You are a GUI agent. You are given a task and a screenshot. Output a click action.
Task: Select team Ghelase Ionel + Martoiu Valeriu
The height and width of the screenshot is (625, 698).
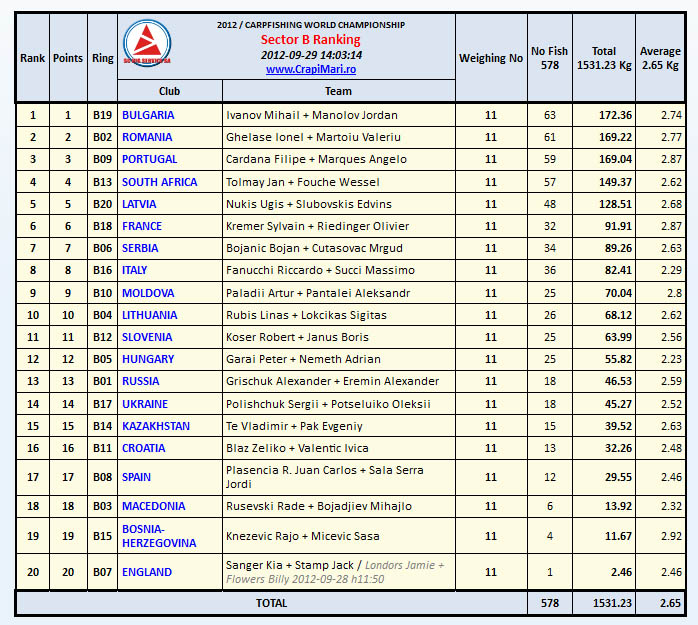click(313, 137)
